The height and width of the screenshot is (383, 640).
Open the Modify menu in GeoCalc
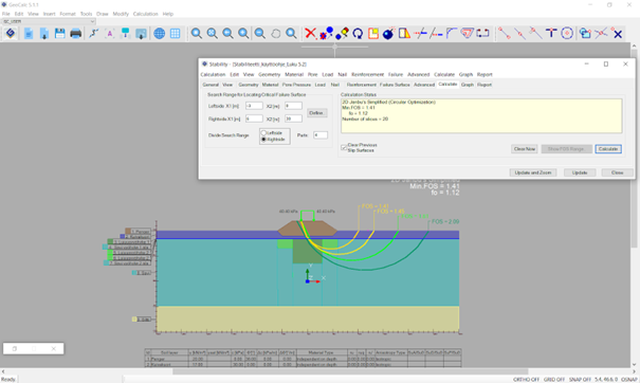pos(120,14)
